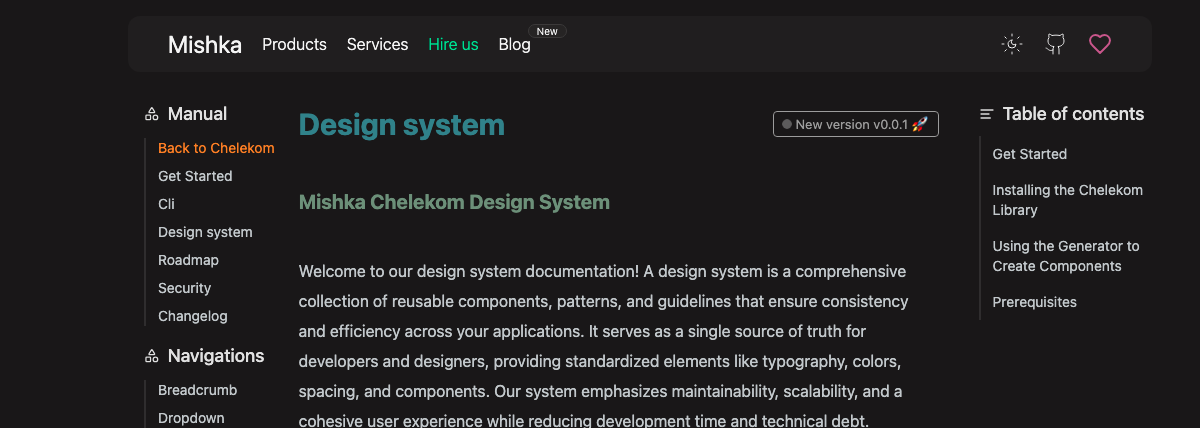This screenshot has width=1200, height=428.
Task: Open the Roadmap page
Action: coord(188,260)
